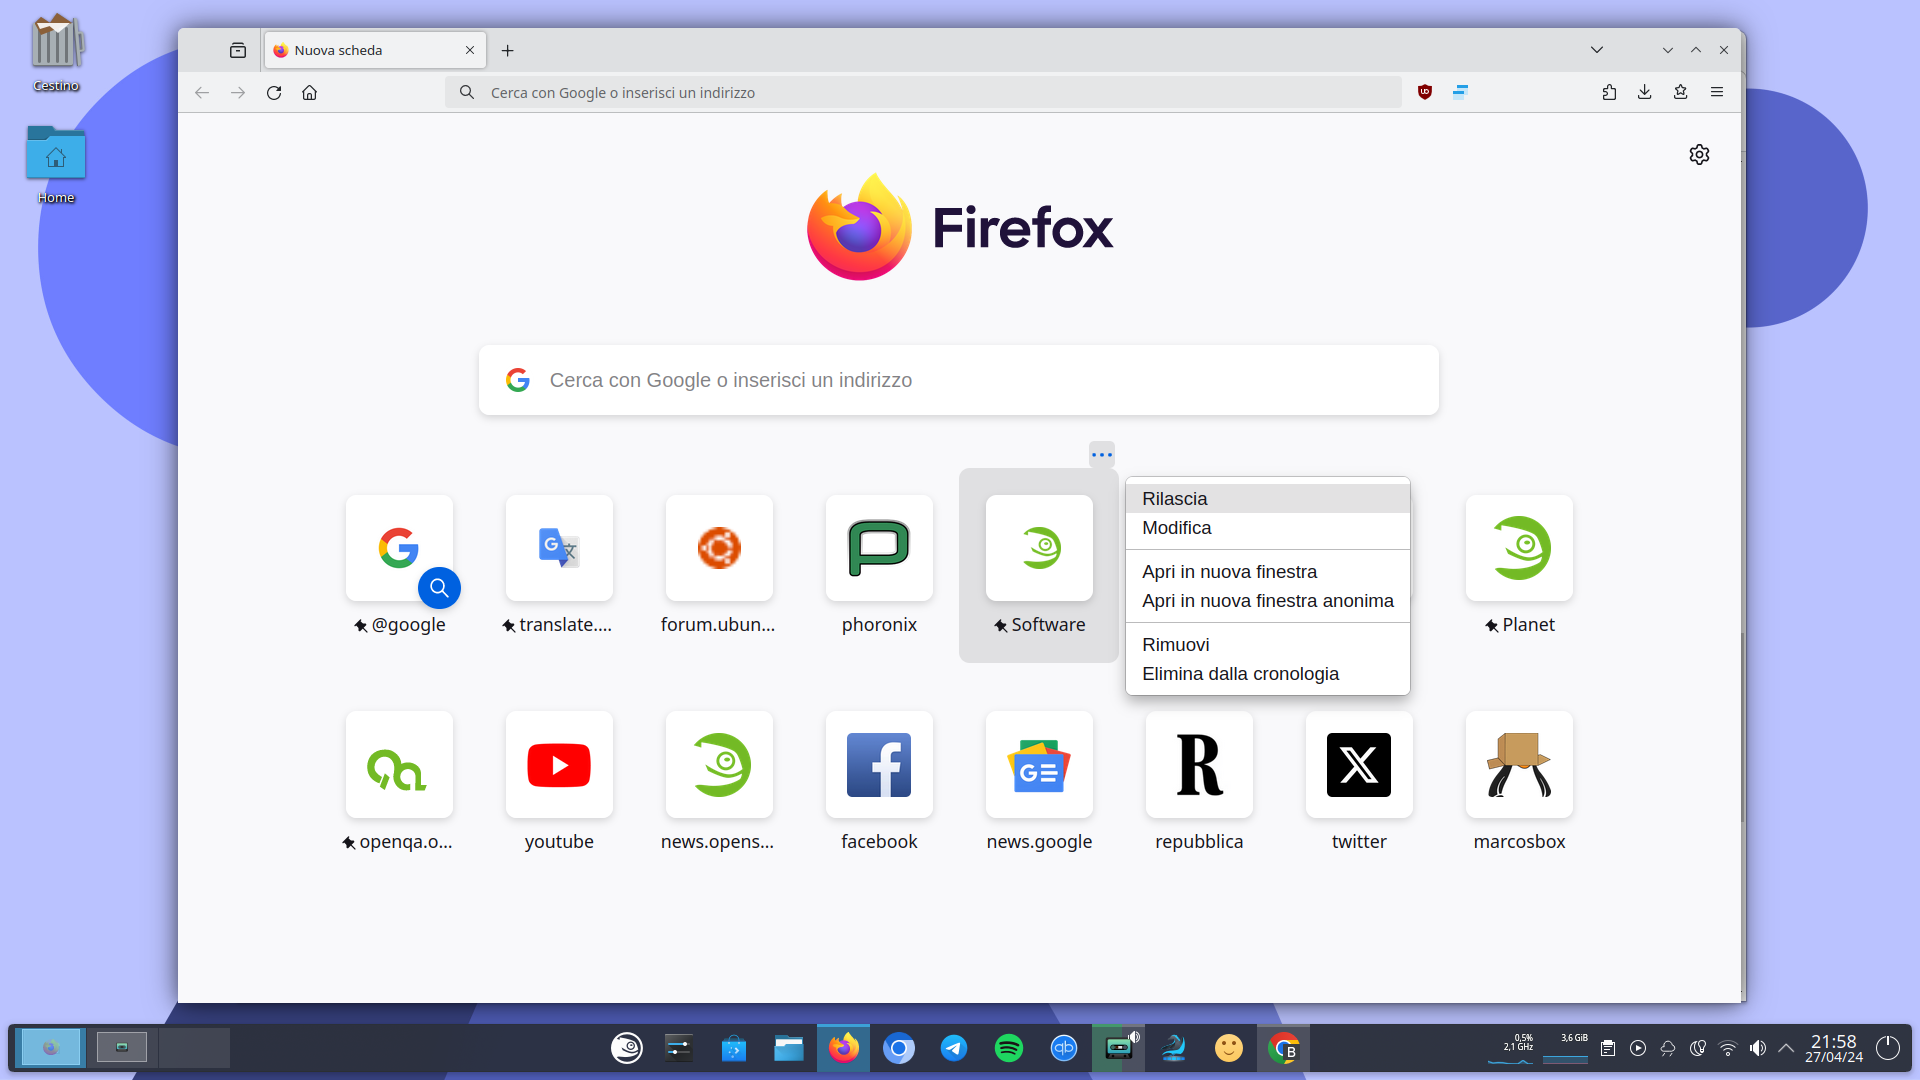Open the Firefox hamburger application menu

[x=1717, y=92]
